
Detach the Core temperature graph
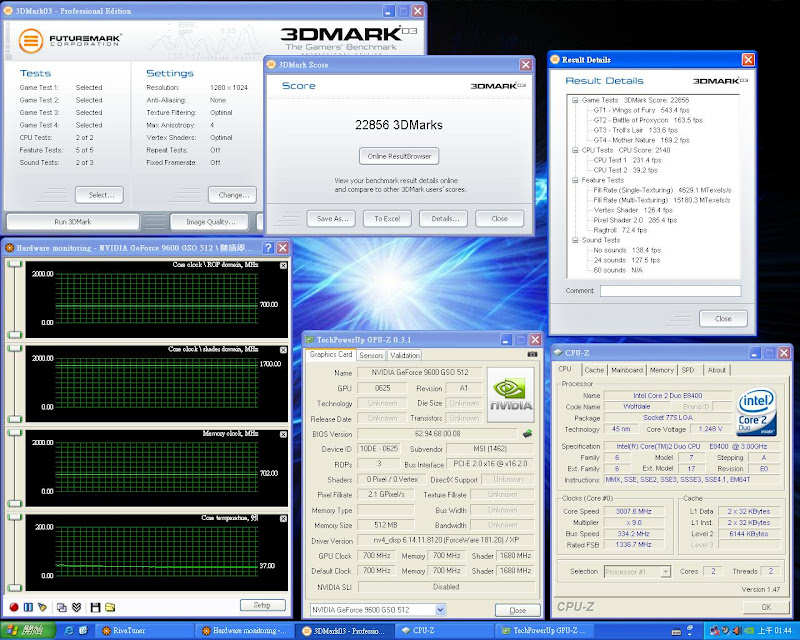(283, 519)
